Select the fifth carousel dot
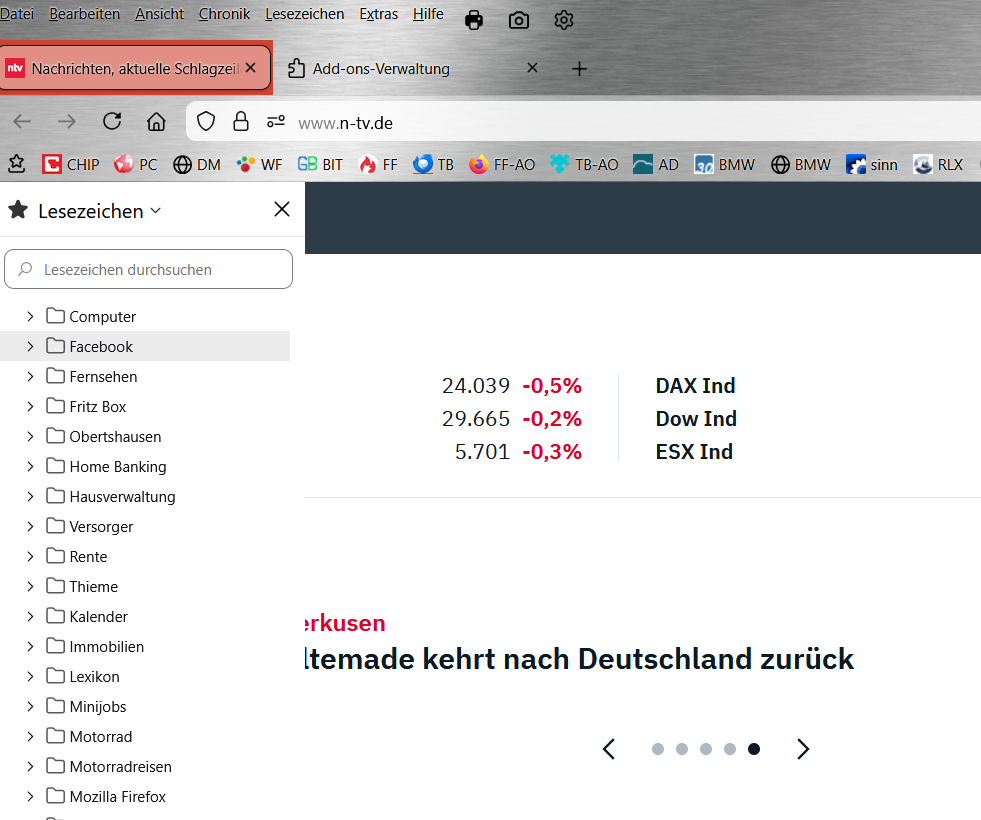This screenshot has height=820, width=981. [754, 749]
